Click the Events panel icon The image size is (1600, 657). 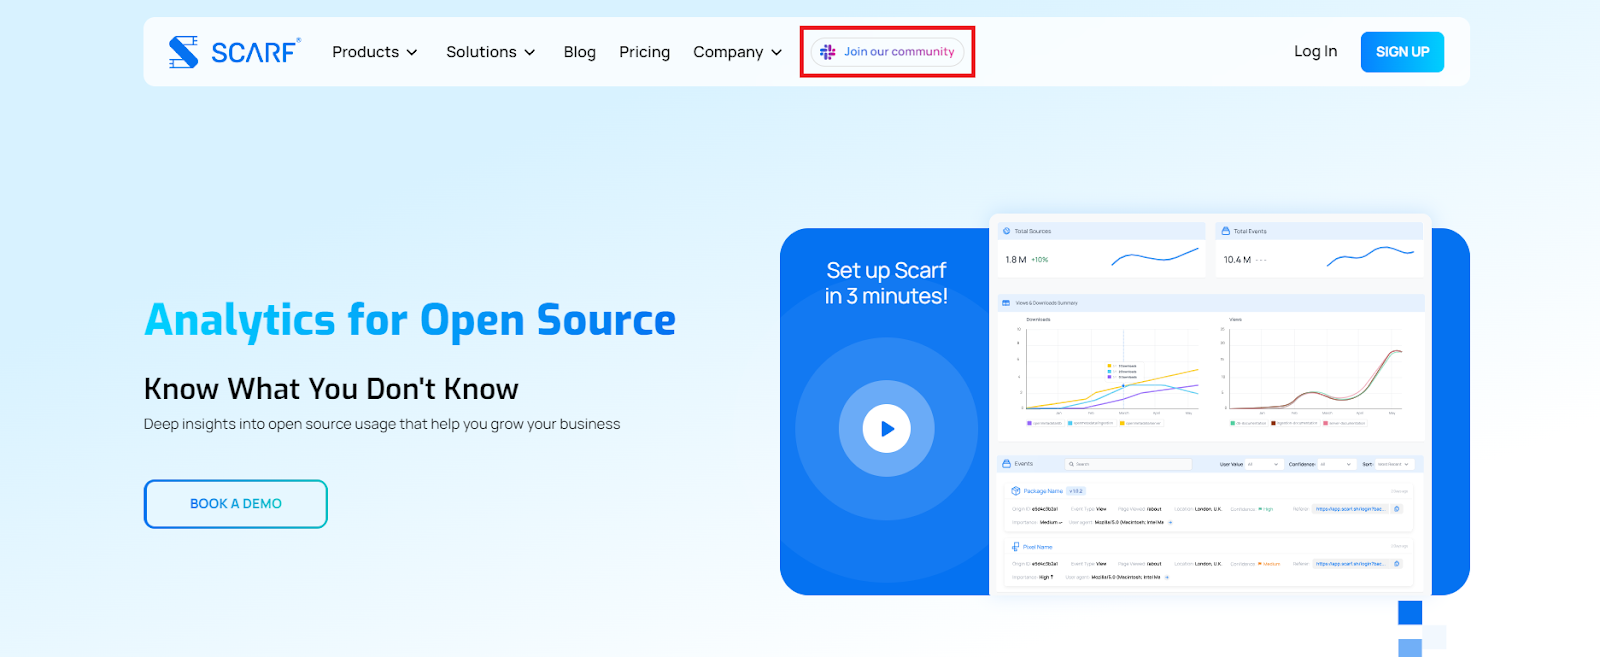(1007, 464)
